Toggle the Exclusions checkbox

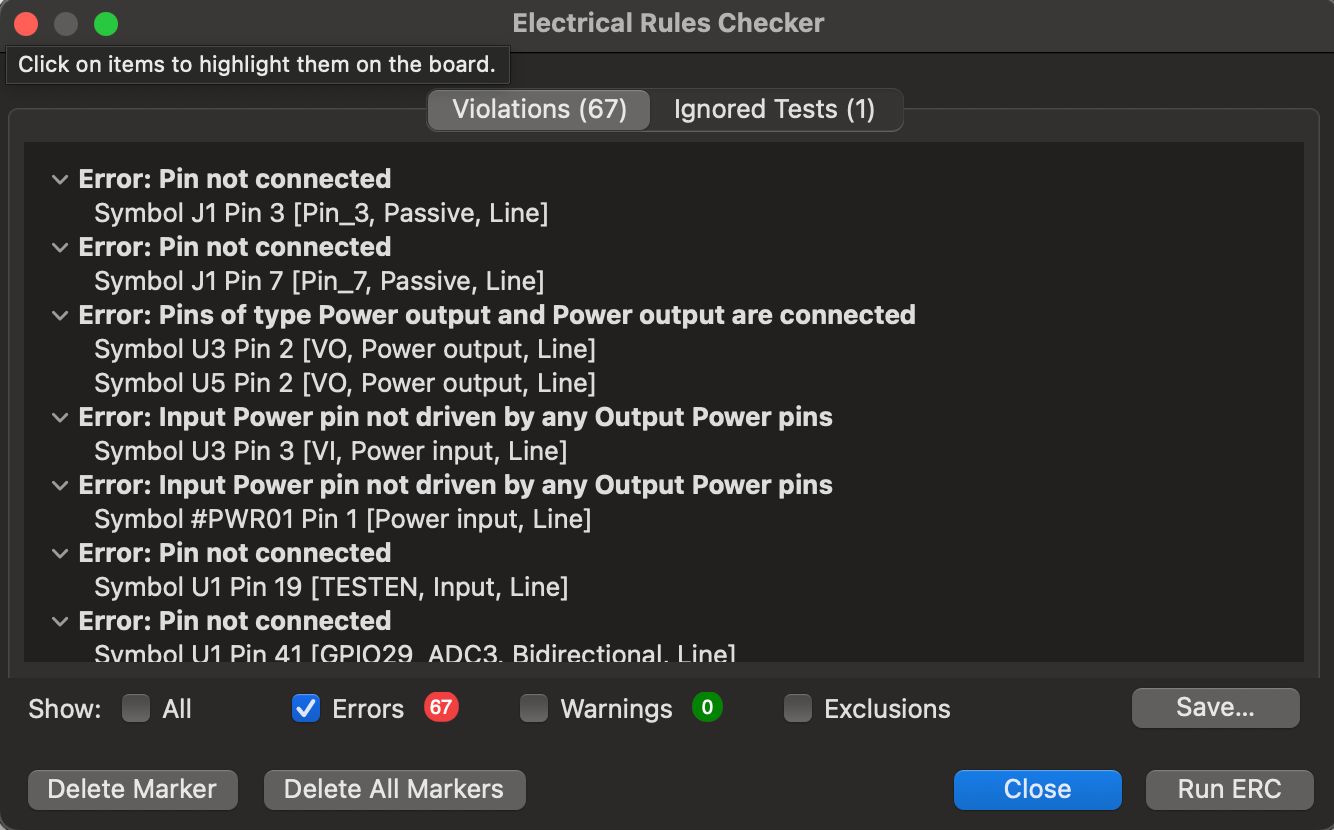(x=798, y=709)
